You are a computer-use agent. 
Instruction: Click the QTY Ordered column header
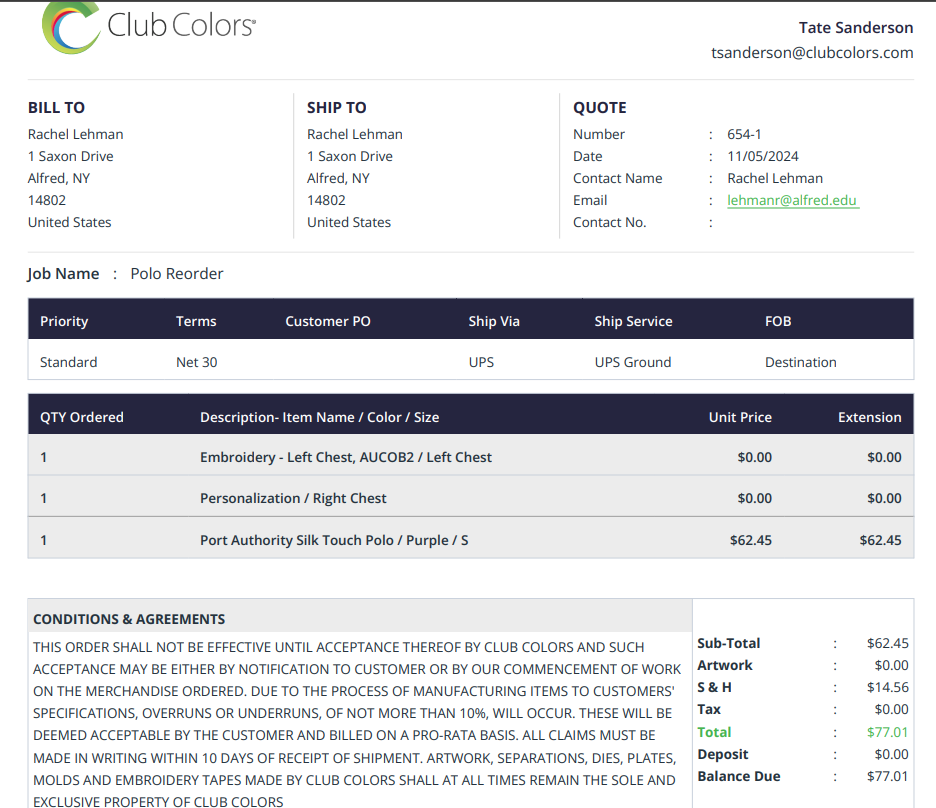coord(82,417)
